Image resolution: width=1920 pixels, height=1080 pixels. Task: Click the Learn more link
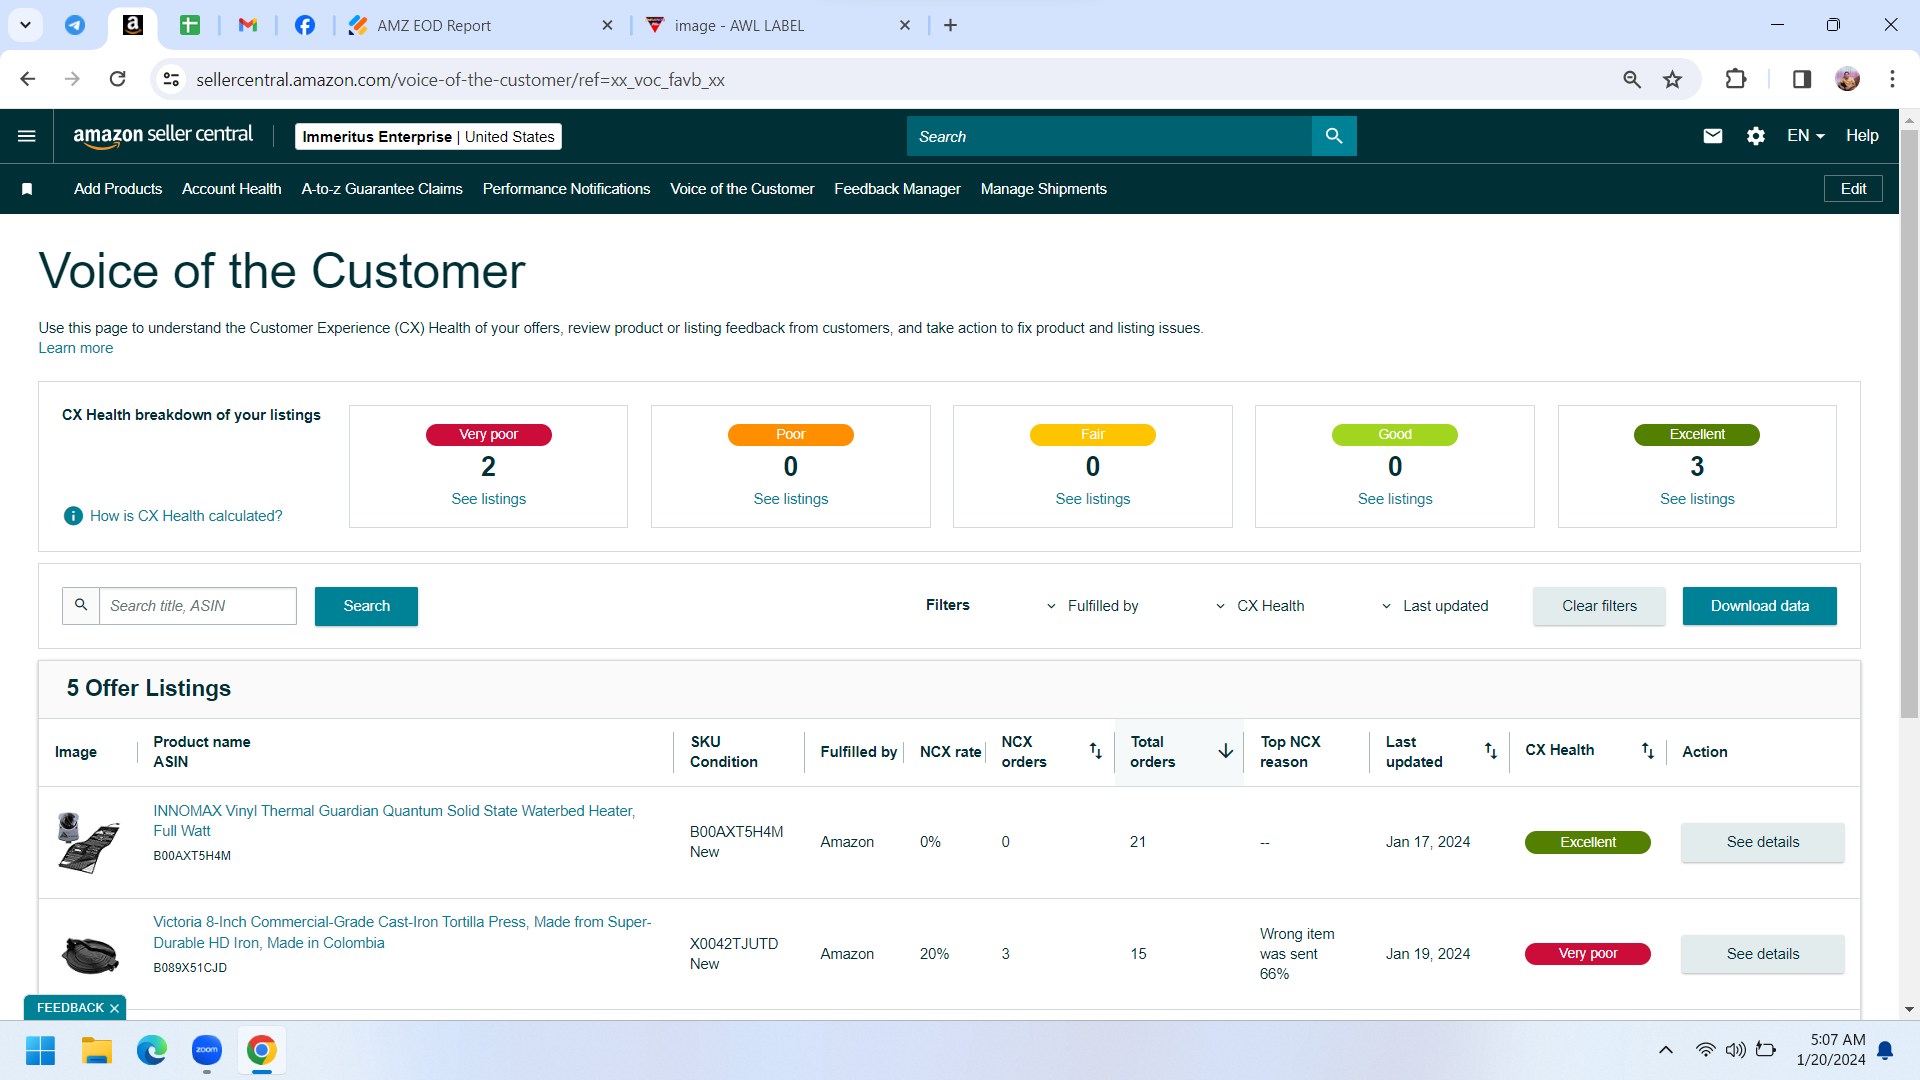[x=76, y=348]
